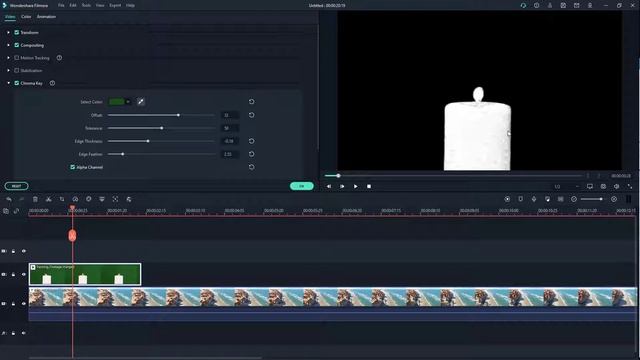Click the voiceover microphone icon
The height and width of the screenshot is (360, 640).
click(x=534, y=199)
